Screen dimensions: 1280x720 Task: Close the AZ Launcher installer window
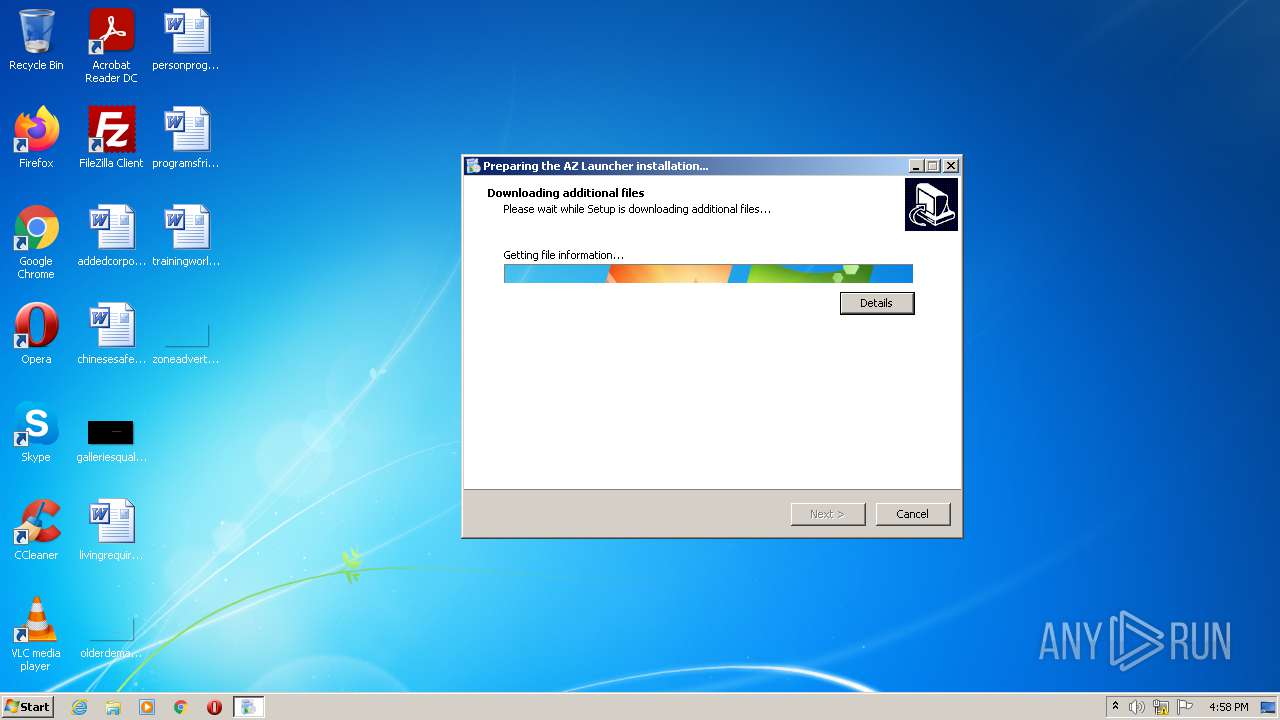(x=951, y=166)
